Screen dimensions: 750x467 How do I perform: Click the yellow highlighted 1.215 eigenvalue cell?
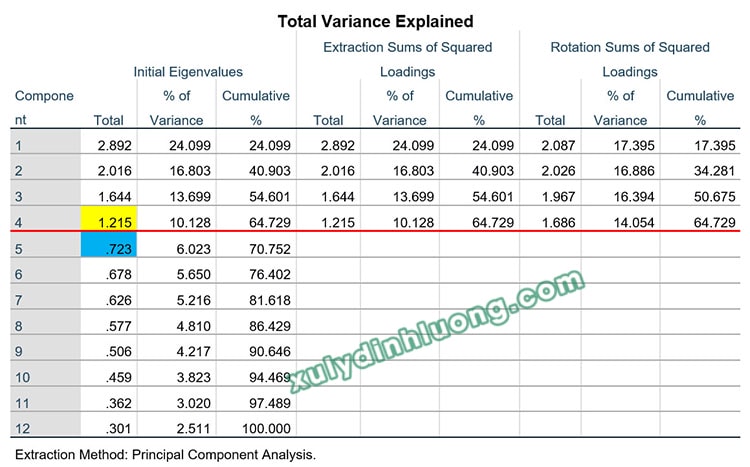click(x=109, y=219)
